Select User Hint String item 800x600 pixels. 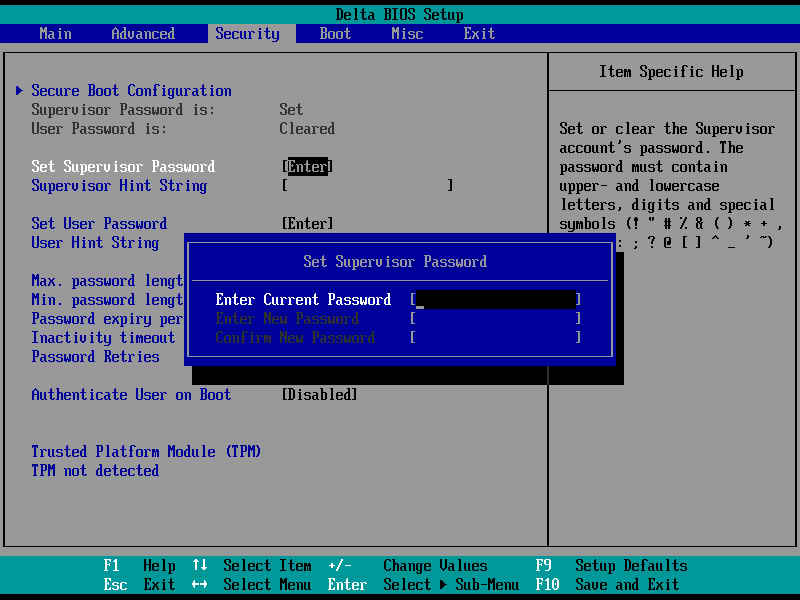[x=95, y=243]
